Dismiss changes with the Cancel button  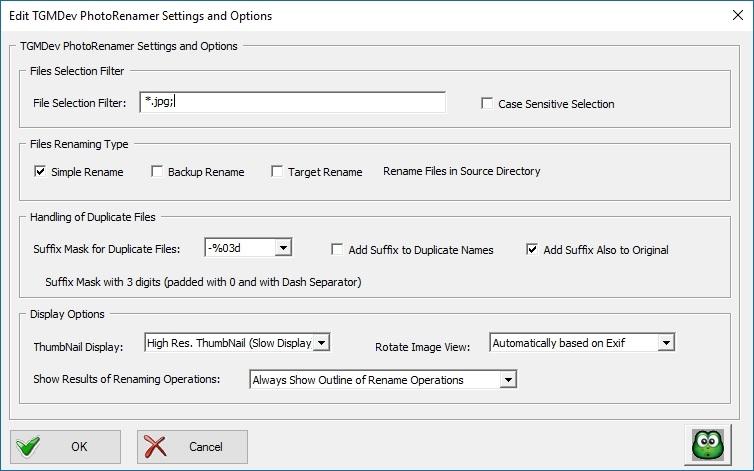(x=192, y=446)
